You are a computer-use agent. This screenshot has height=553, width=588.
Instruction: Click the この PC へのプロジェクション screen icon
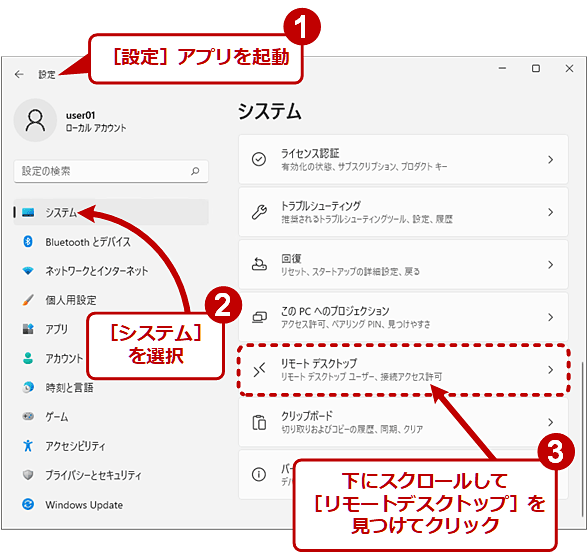pyautogui.click(x=259, y=317)
